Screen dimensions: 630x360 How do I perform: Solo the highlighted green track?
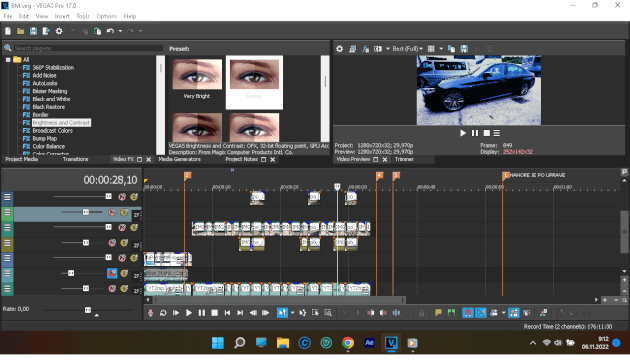click(x=124, y=212)
